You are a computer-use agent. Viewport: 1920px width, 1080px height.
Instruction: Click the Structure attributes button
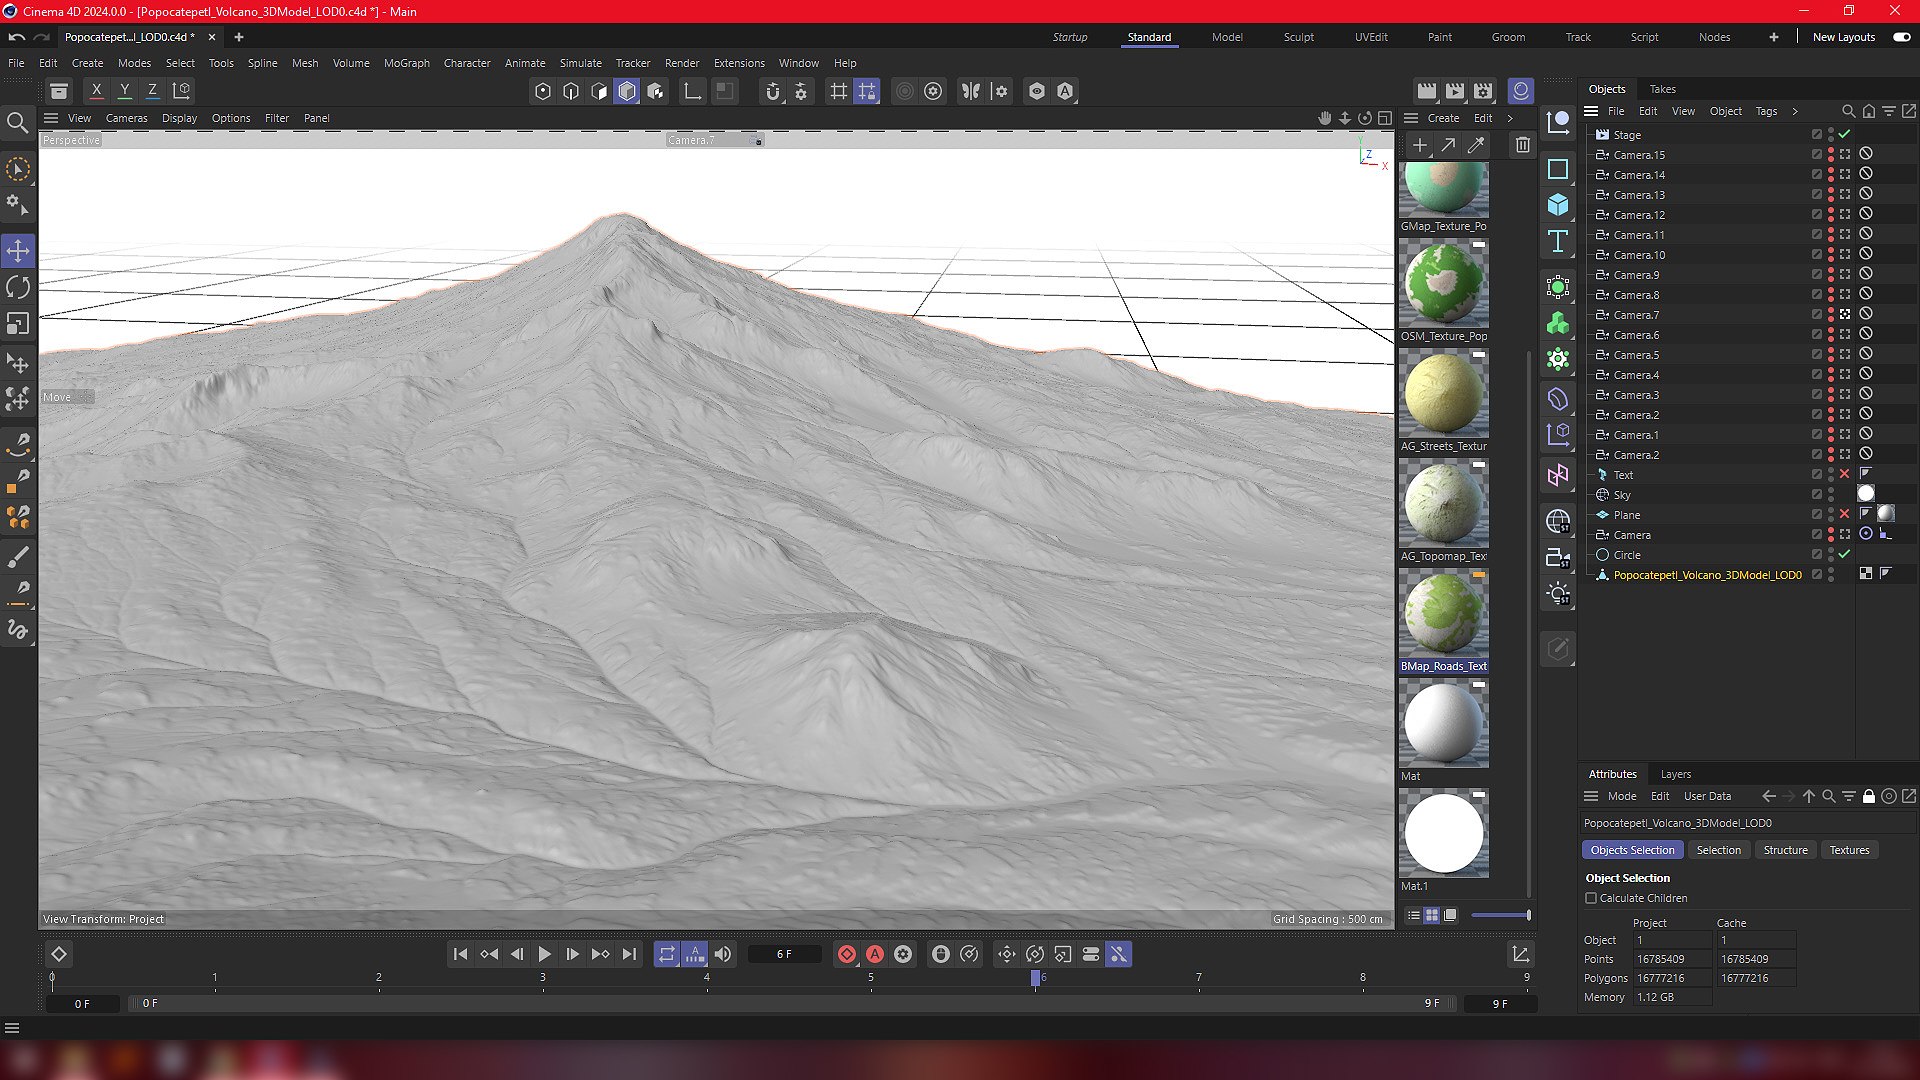(x=1785, y=850)
